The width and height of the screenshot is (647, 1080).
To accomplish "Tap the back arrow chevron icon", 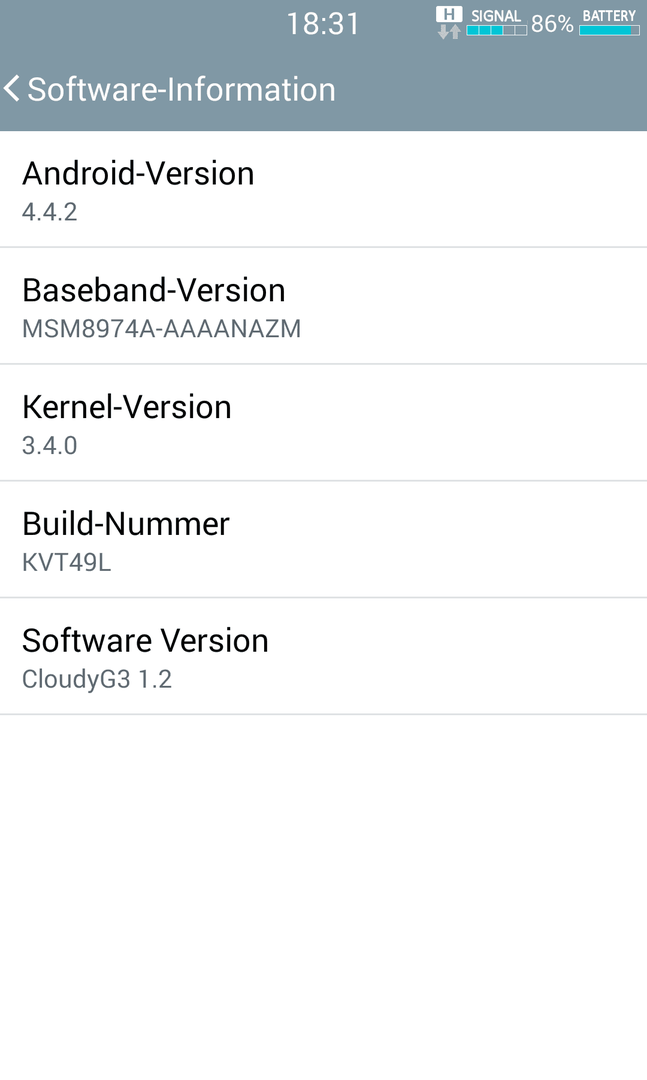I will pos(12,90).
